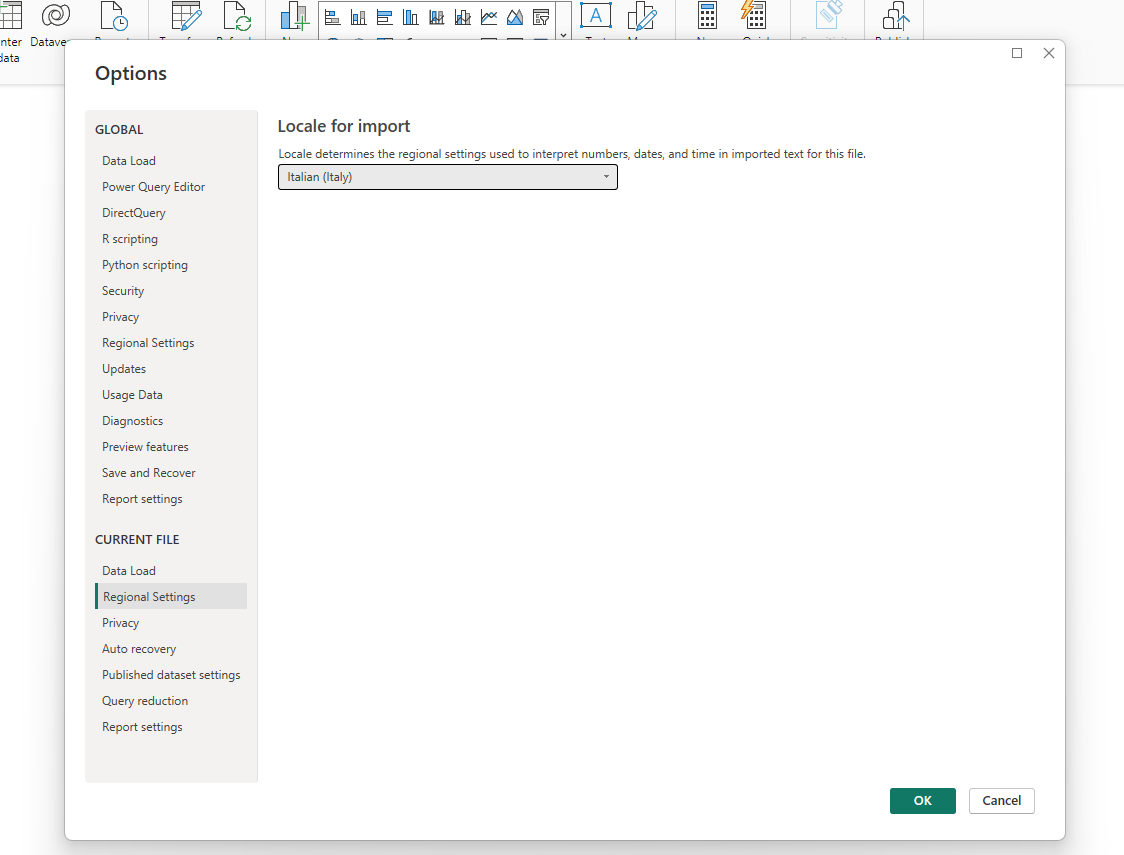Screen dimensions: 1124x855
Task: Click Cancel to discard changes
Action: point(1001,801)
